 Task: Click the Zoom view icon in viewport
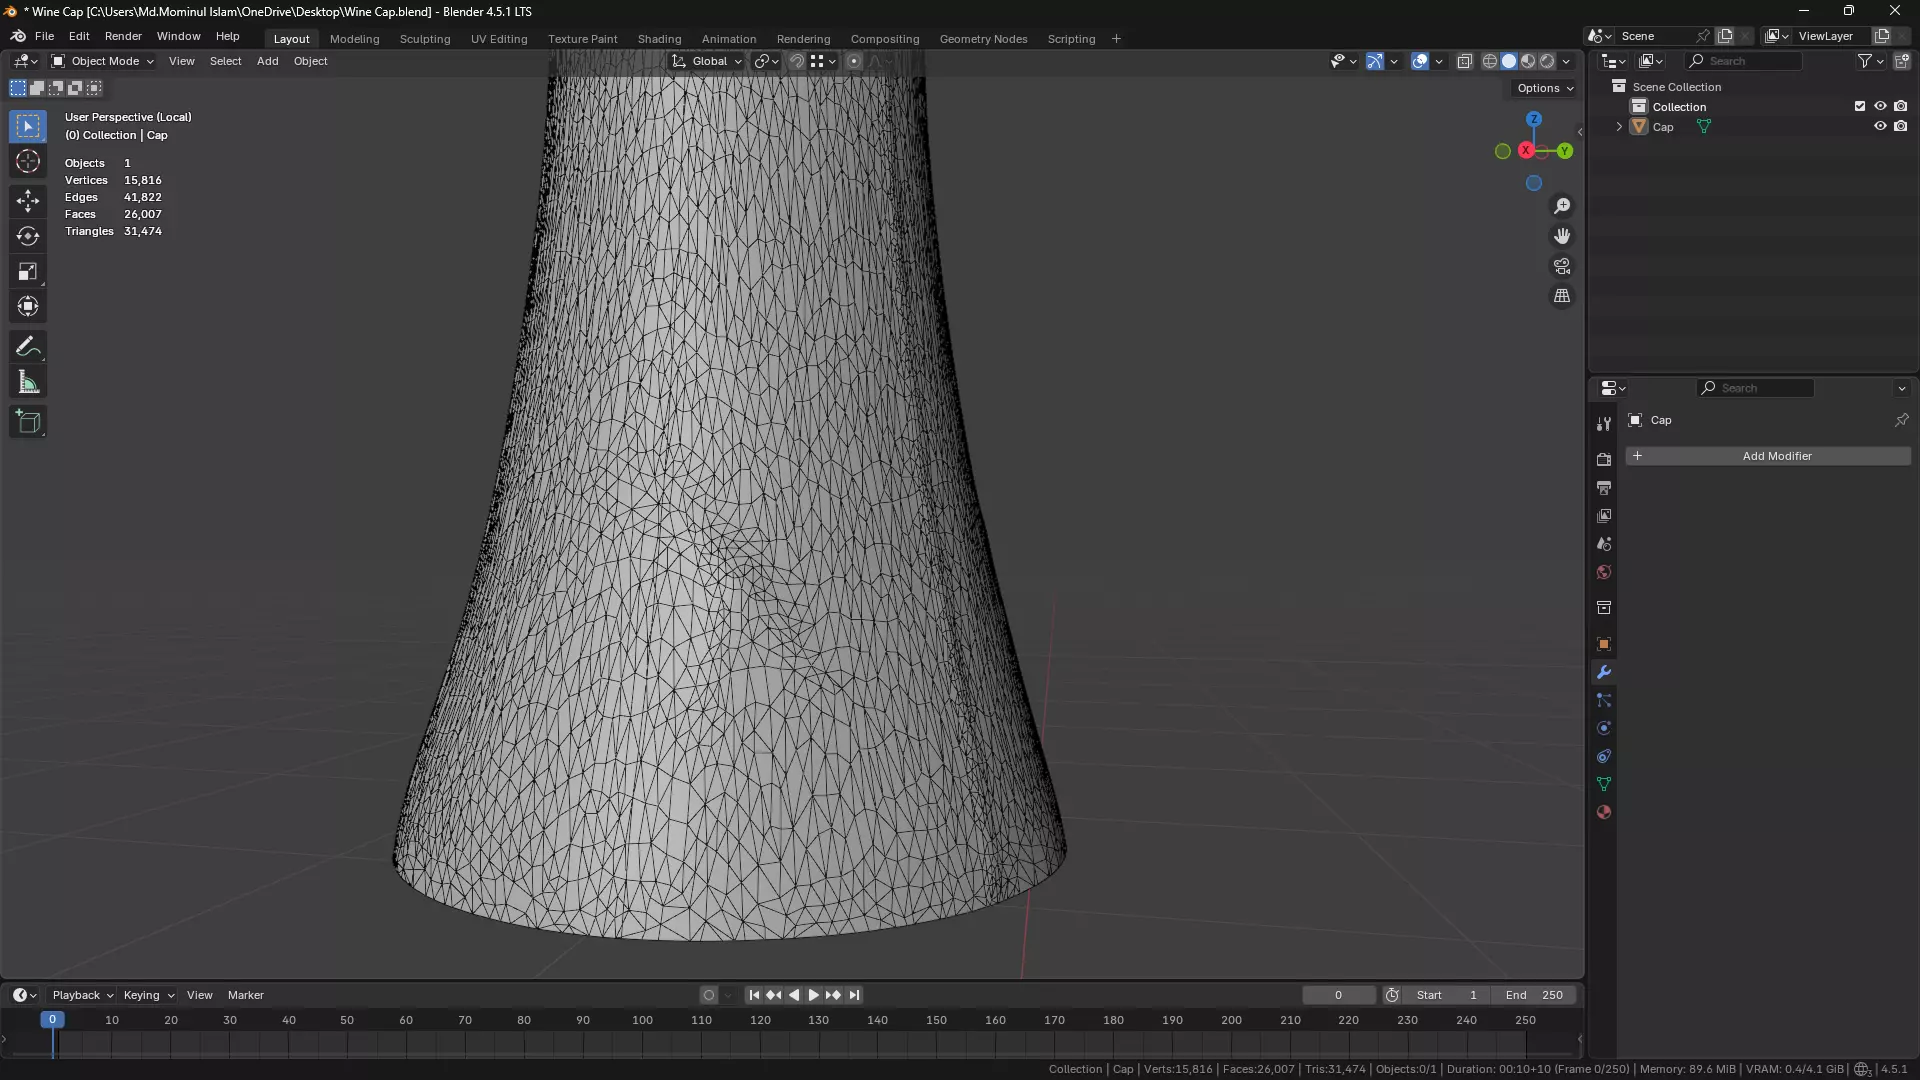(1562, 206)
